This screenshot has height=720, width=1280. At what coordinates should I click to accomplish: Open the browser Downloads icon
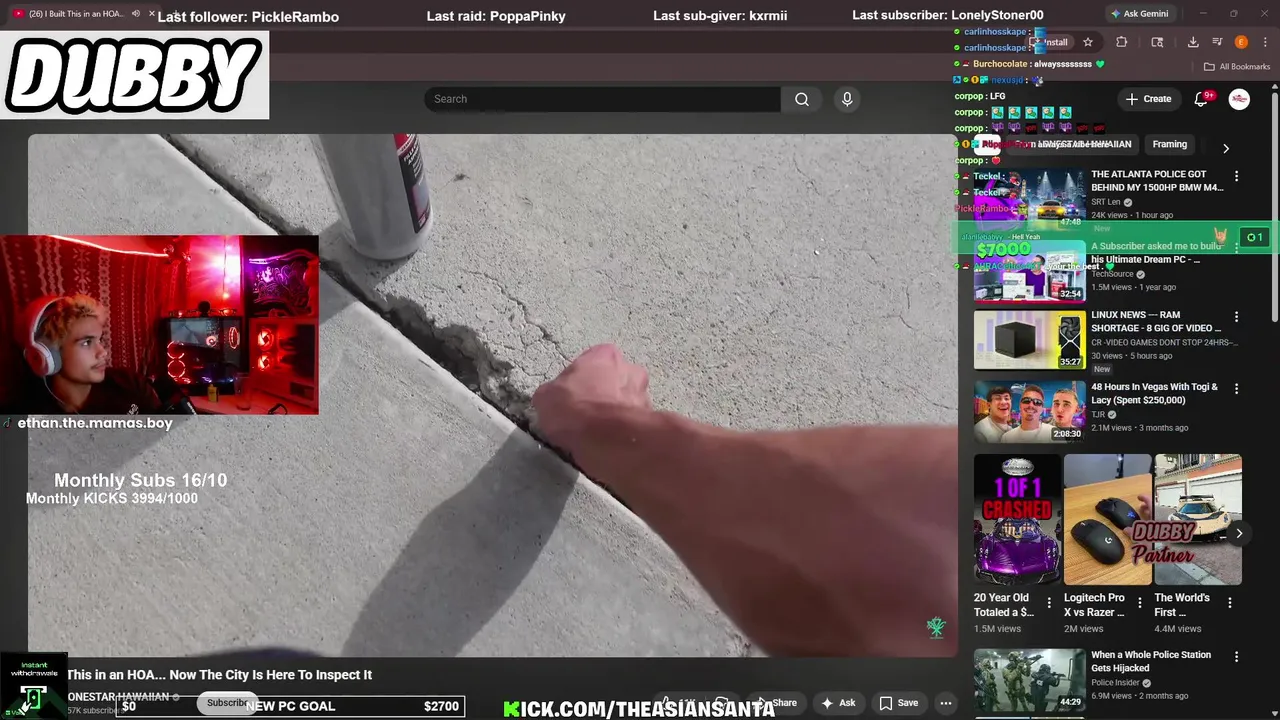coord(1193,42)
